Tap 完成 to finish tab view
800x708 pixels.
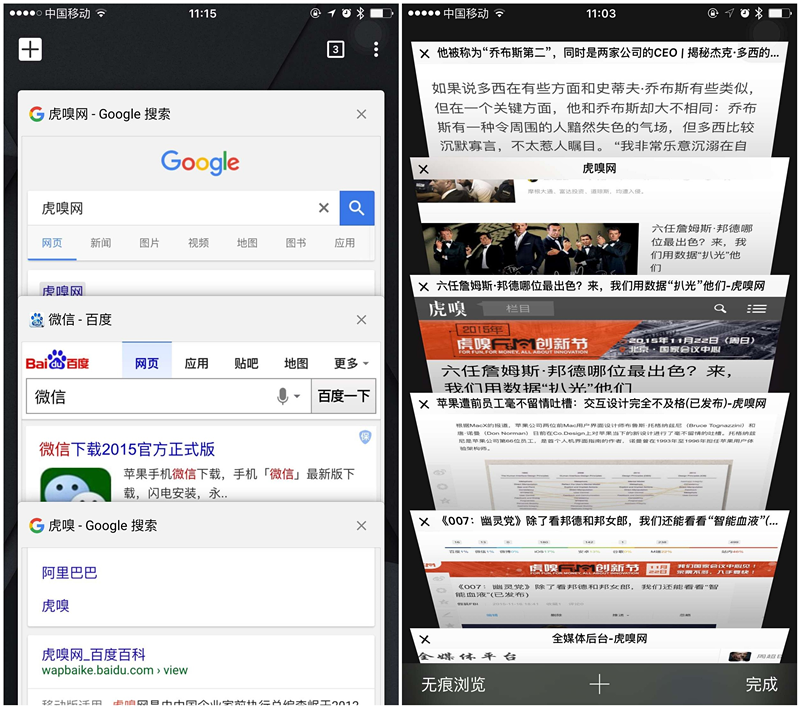tap(761, 685)
